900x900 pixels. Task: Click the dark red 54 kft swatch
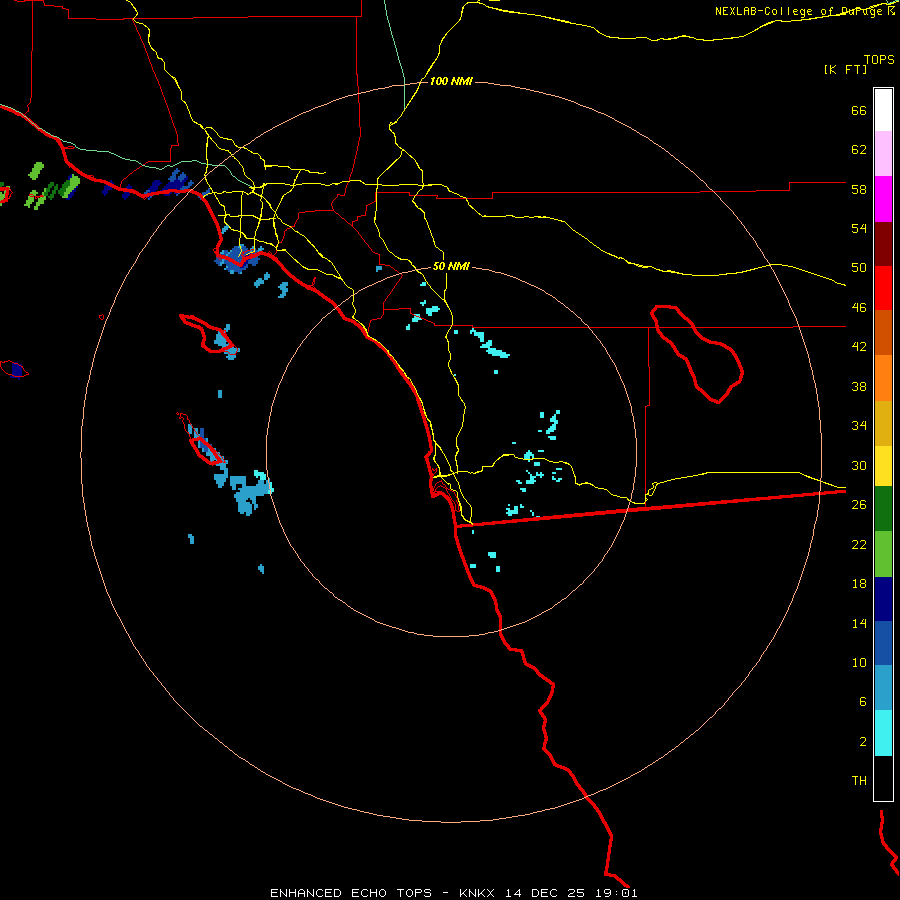point(883,244)
